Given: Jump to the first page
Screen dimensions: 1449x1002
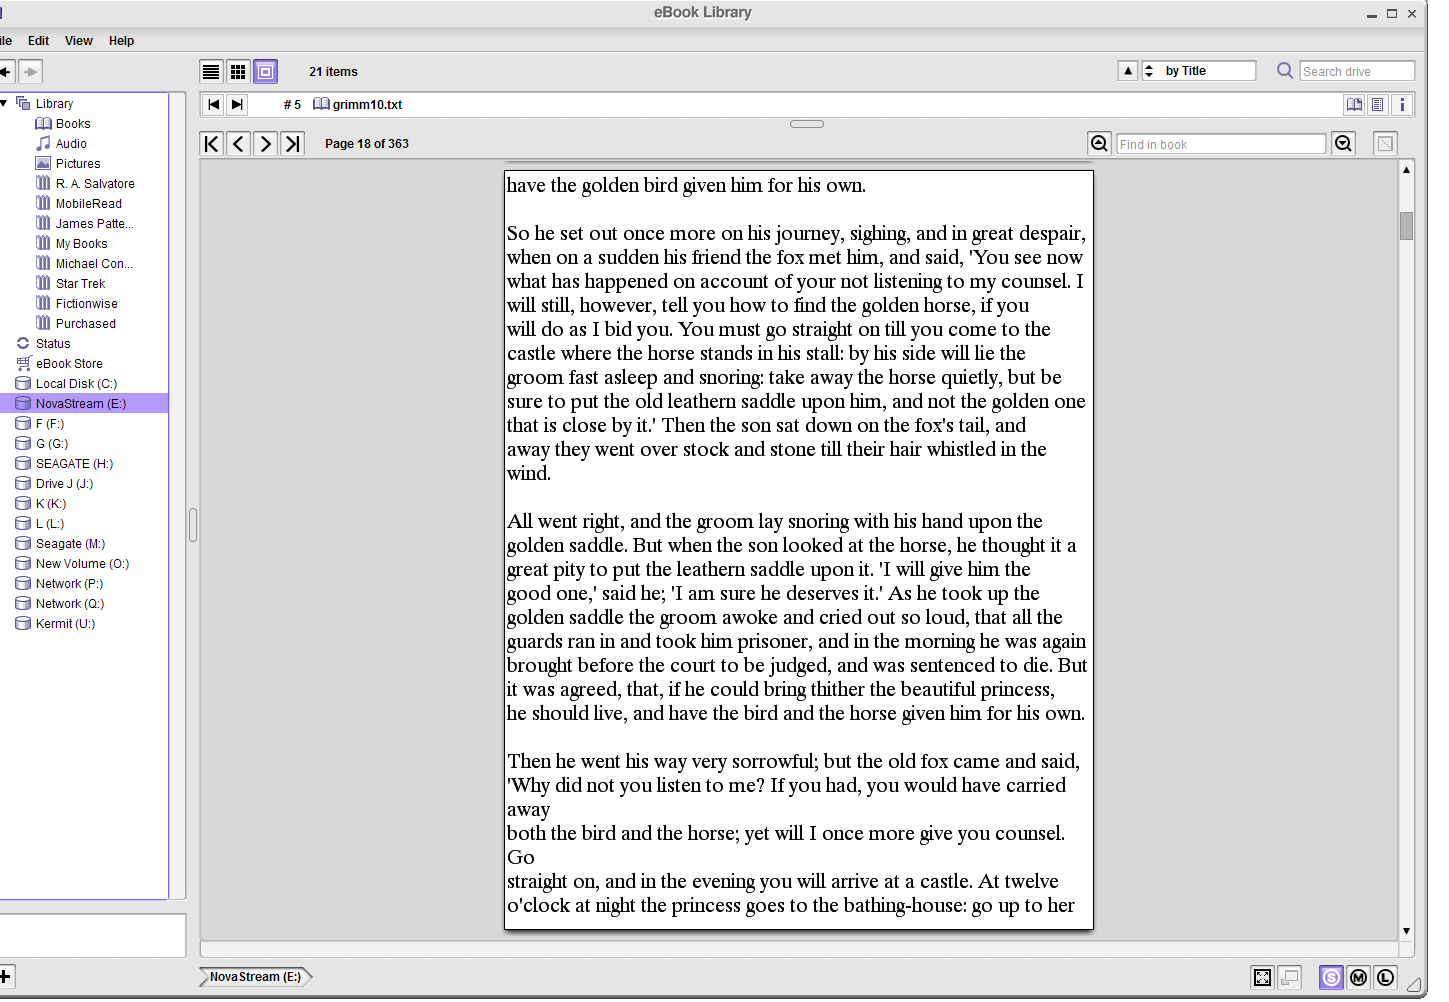Looking at the screenshot, I should pyautogui.click(x=211, y=143).
